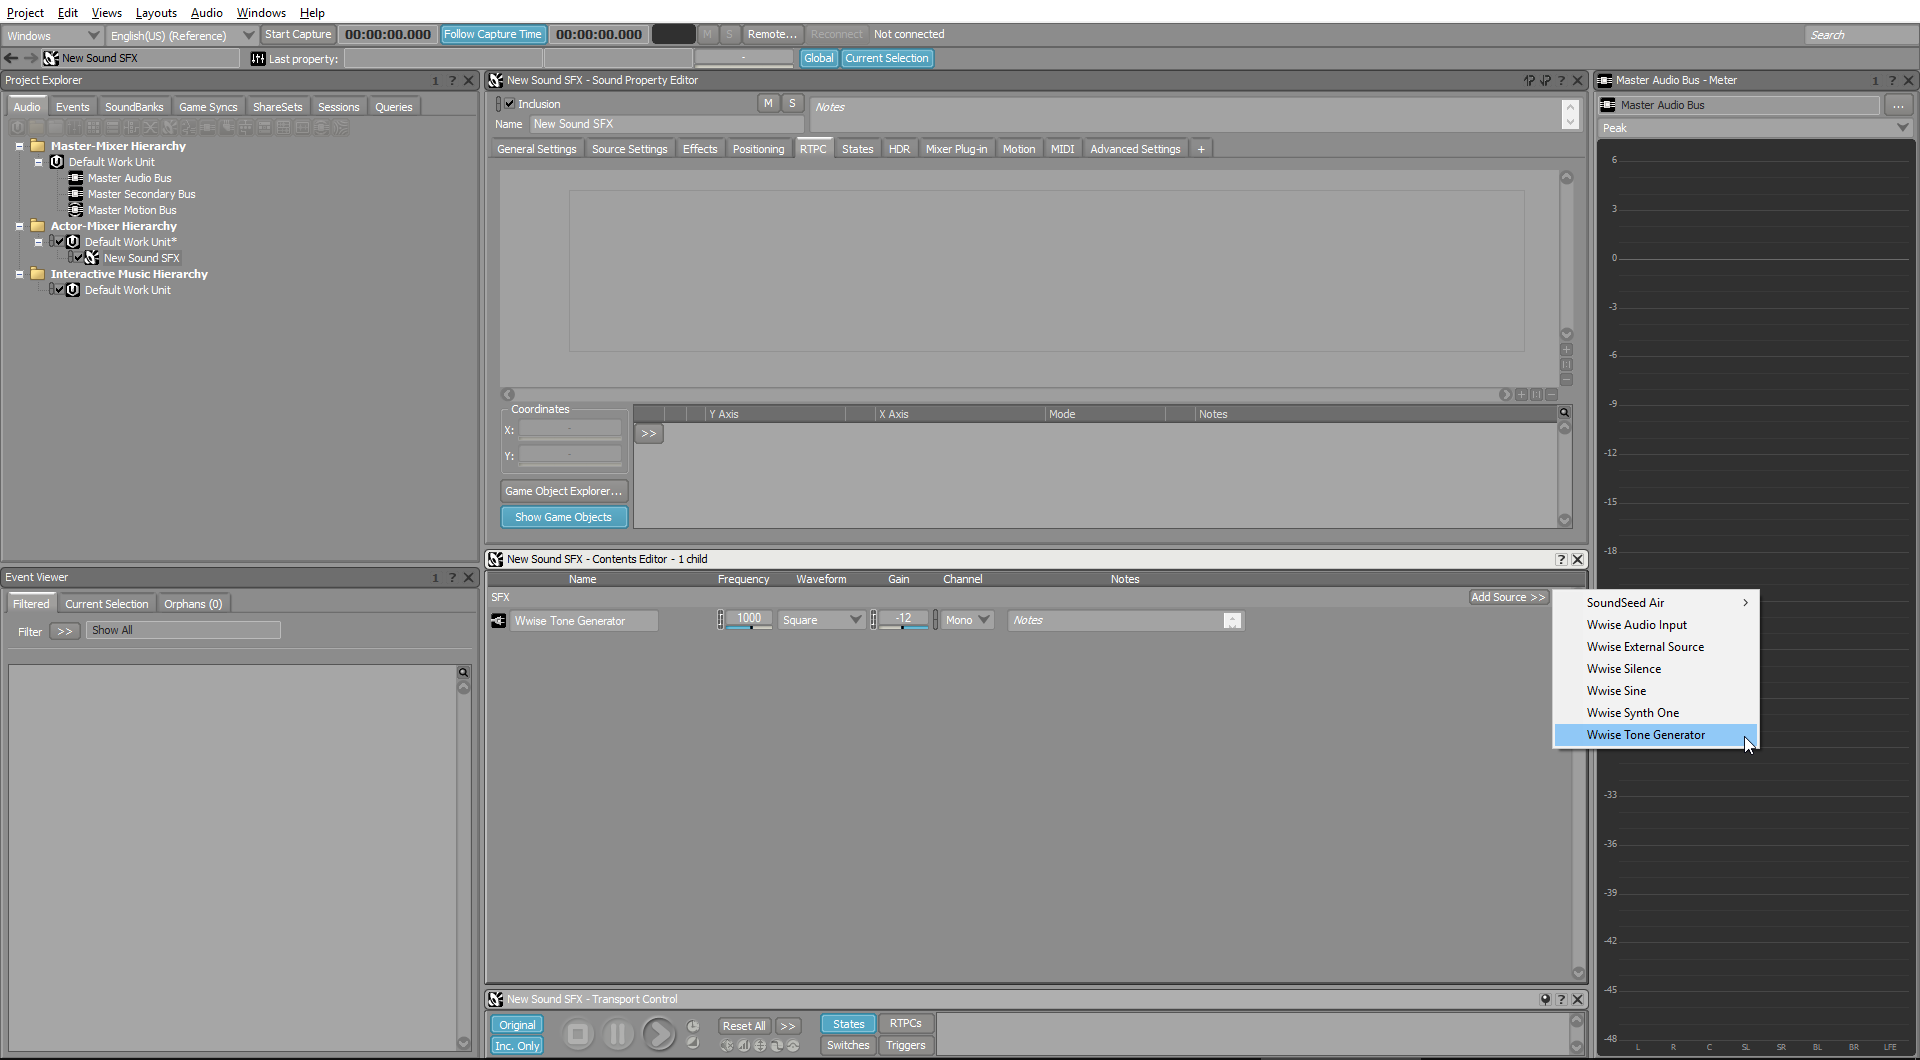1920x1060 pixels.
Task: Click the Last property mixer icon
Action: click(x=257, y=58)
